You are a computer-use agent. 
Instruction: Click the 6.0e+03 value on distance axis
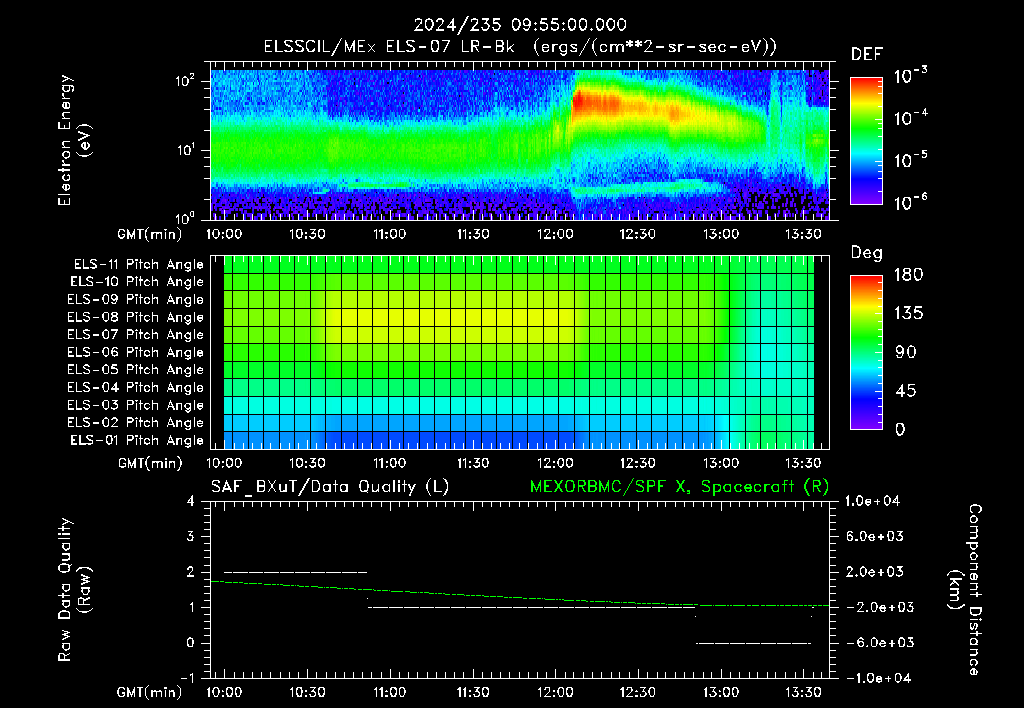[x=875, y=536]
